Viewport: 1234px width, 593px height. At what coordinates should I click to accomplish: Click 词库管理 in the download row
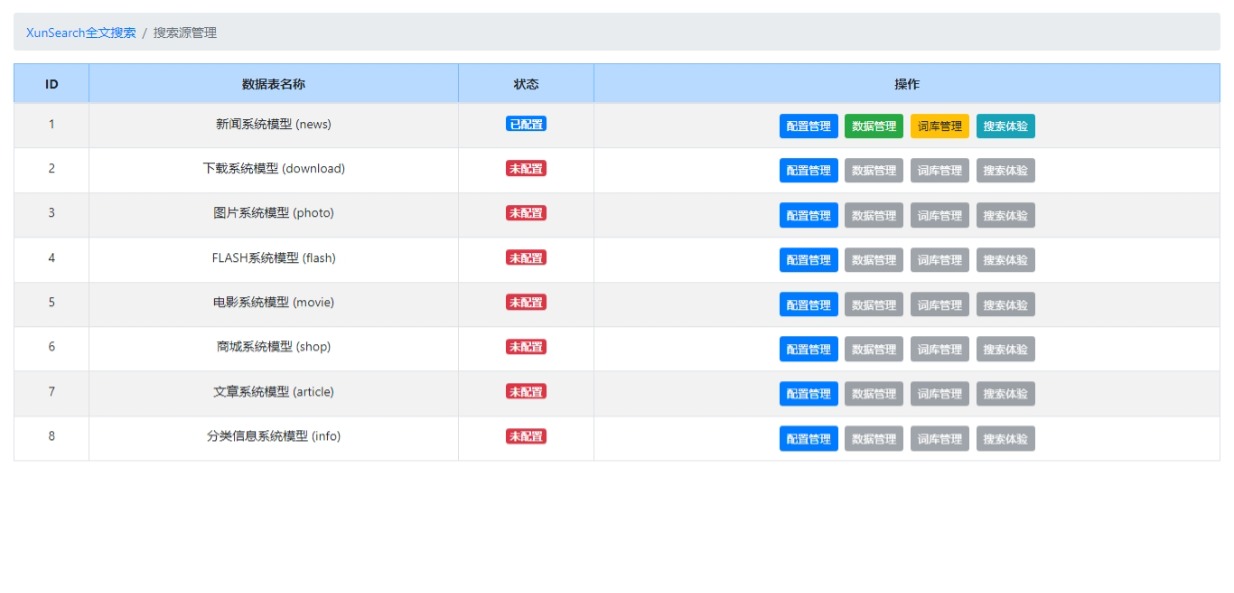point(940,170)
